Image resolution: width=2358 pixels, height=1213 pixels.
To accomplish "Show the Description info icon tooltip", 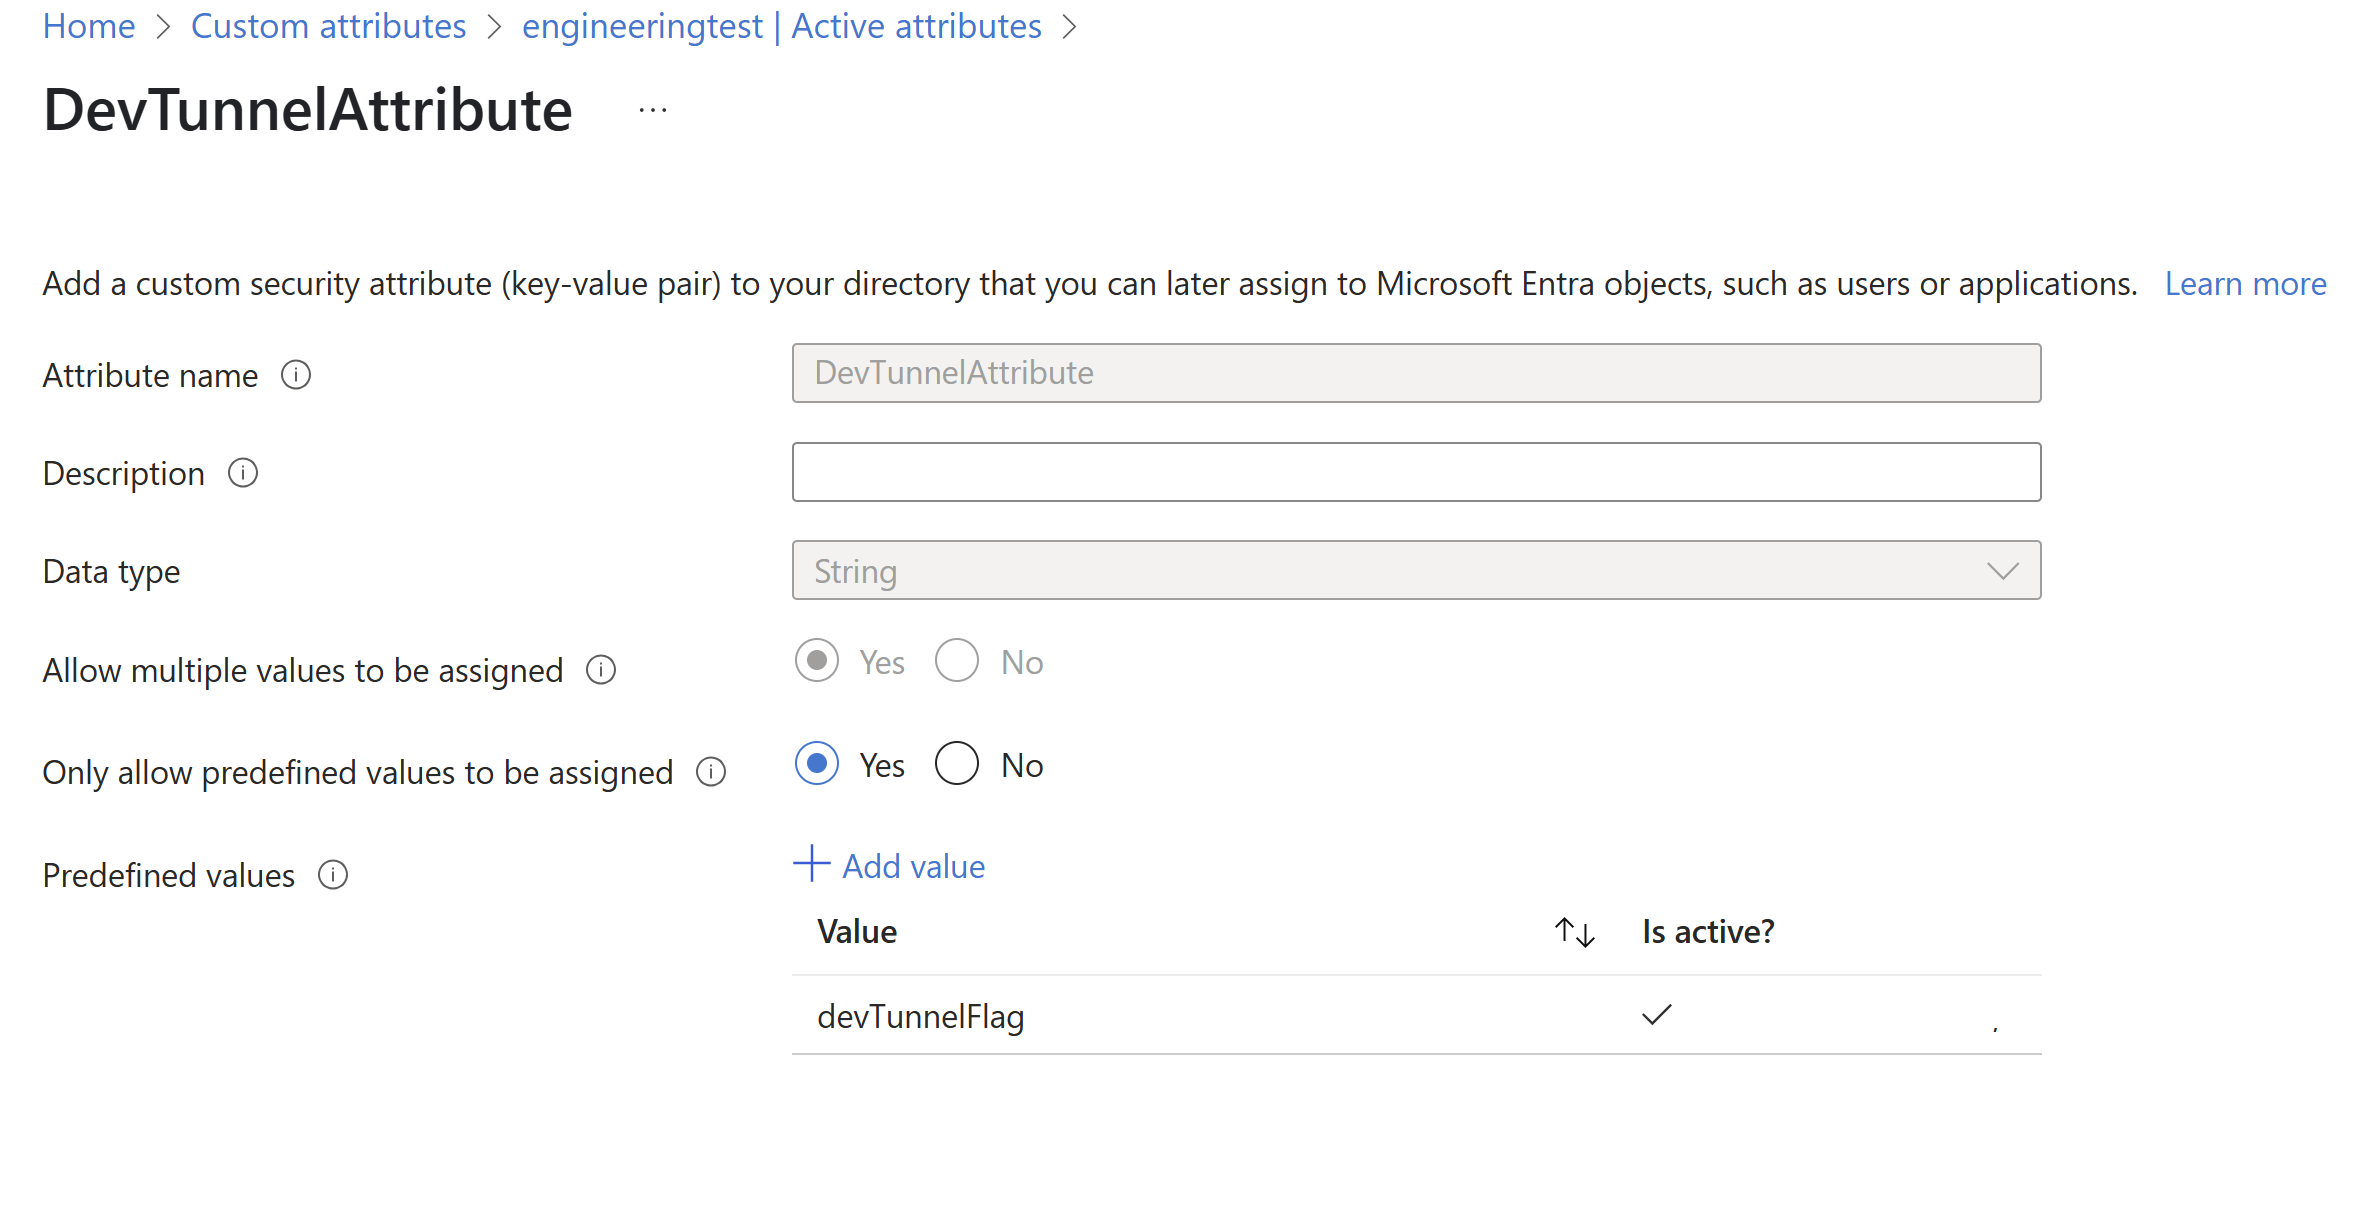I will [x=243, y=473].
